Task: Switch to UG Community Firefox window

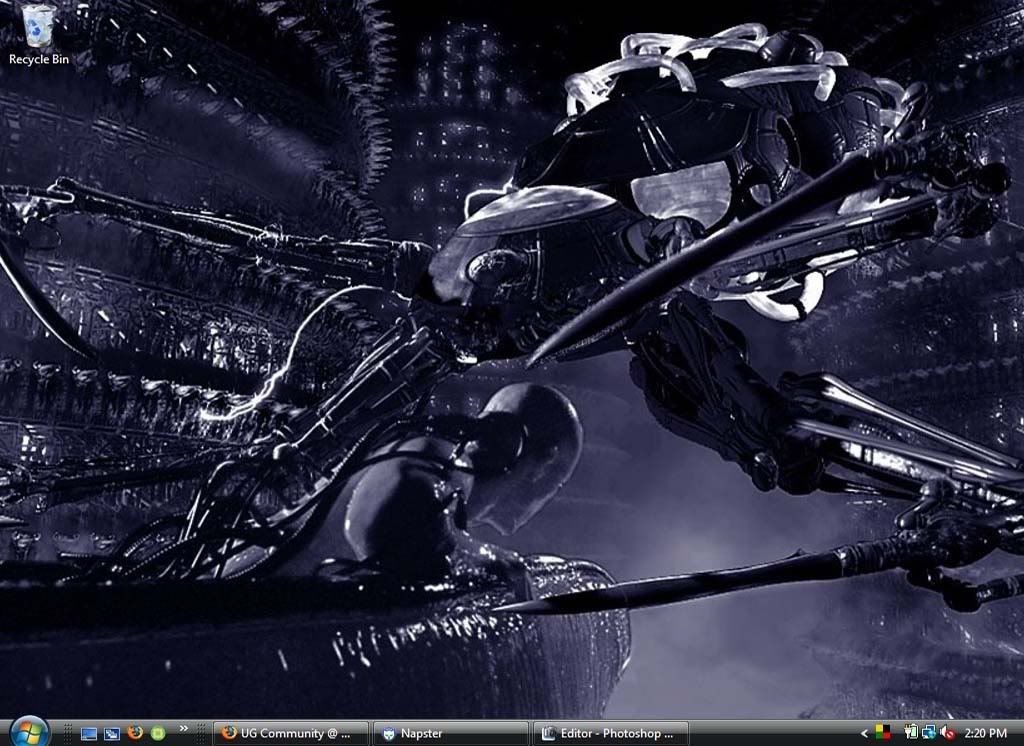Action: [292, 734]
